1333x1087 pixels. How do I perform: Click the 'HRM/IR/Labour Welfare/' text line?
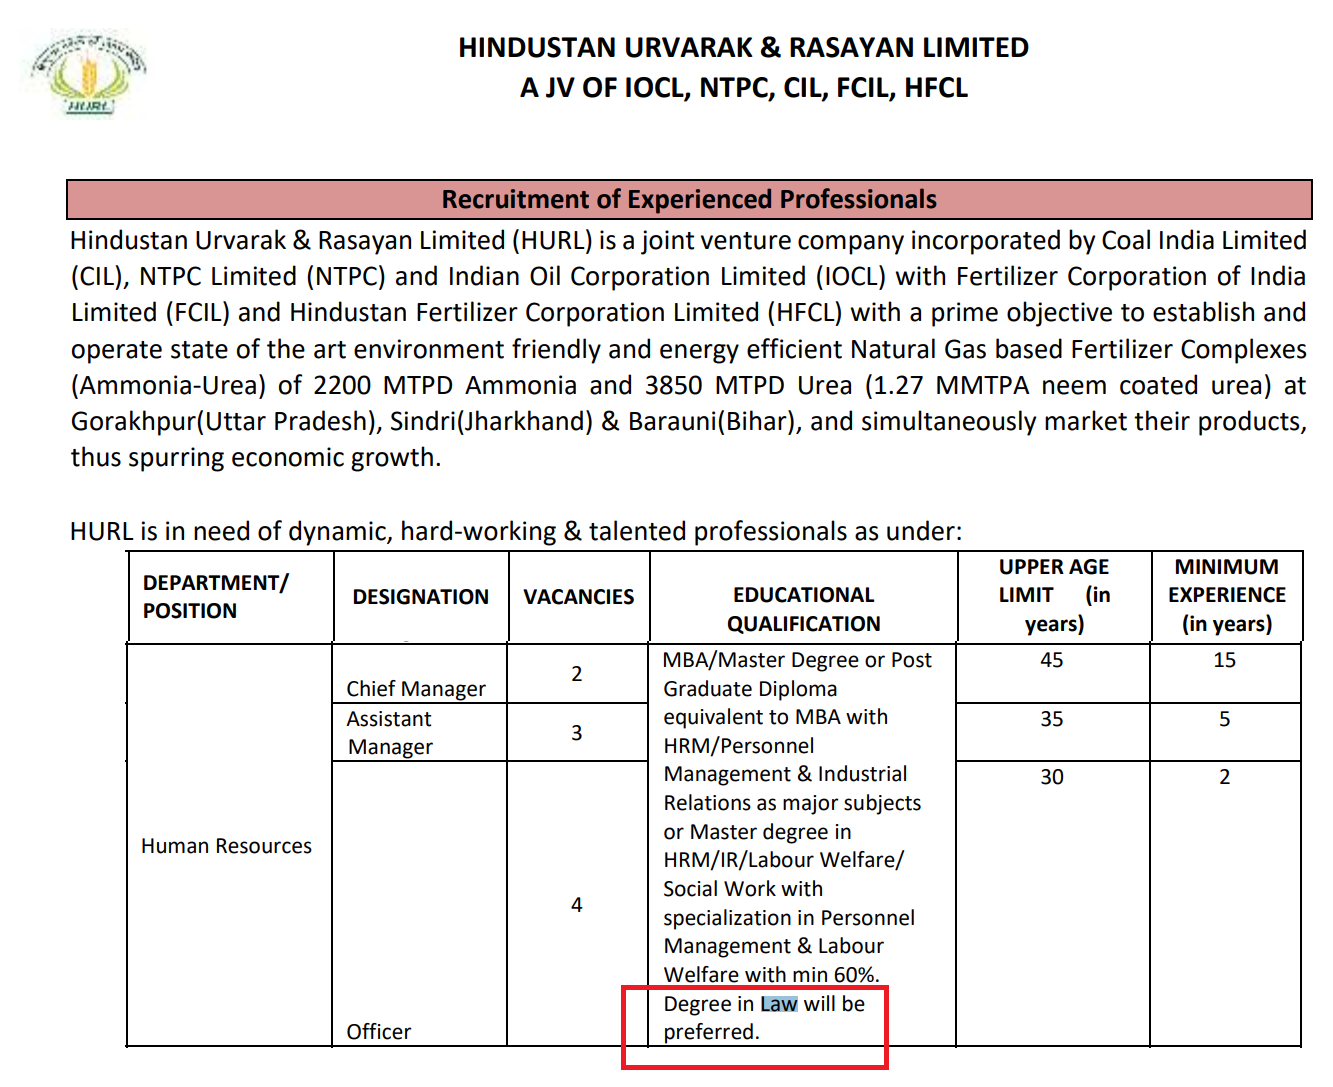[x=784, y=860]
